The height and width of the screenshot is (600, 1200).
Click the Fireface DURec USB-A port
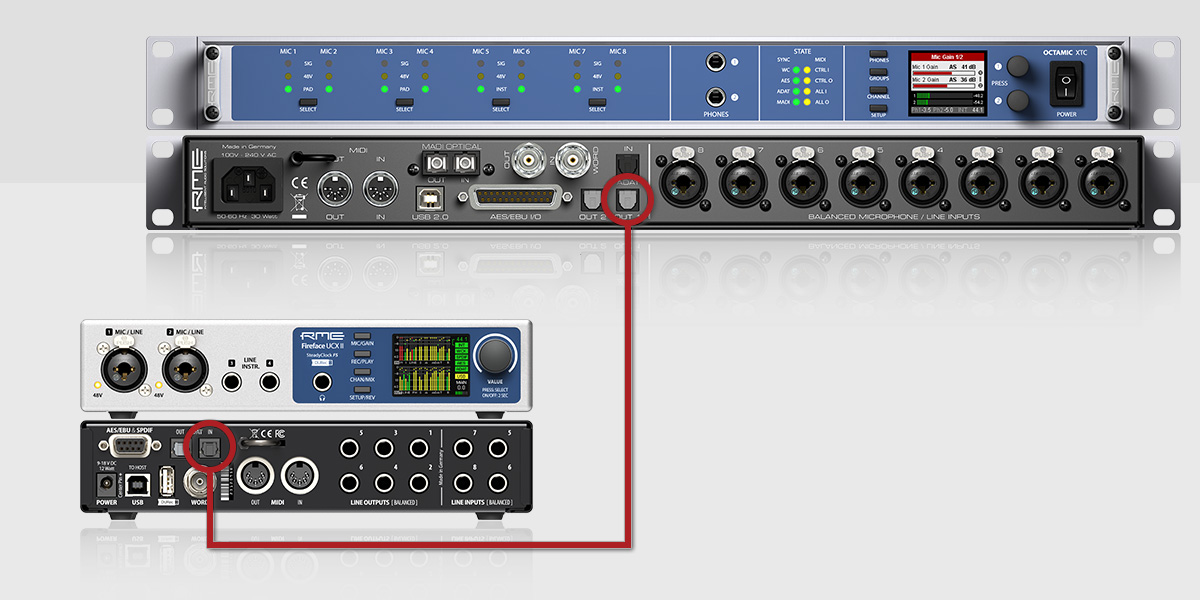coord(169,481)
